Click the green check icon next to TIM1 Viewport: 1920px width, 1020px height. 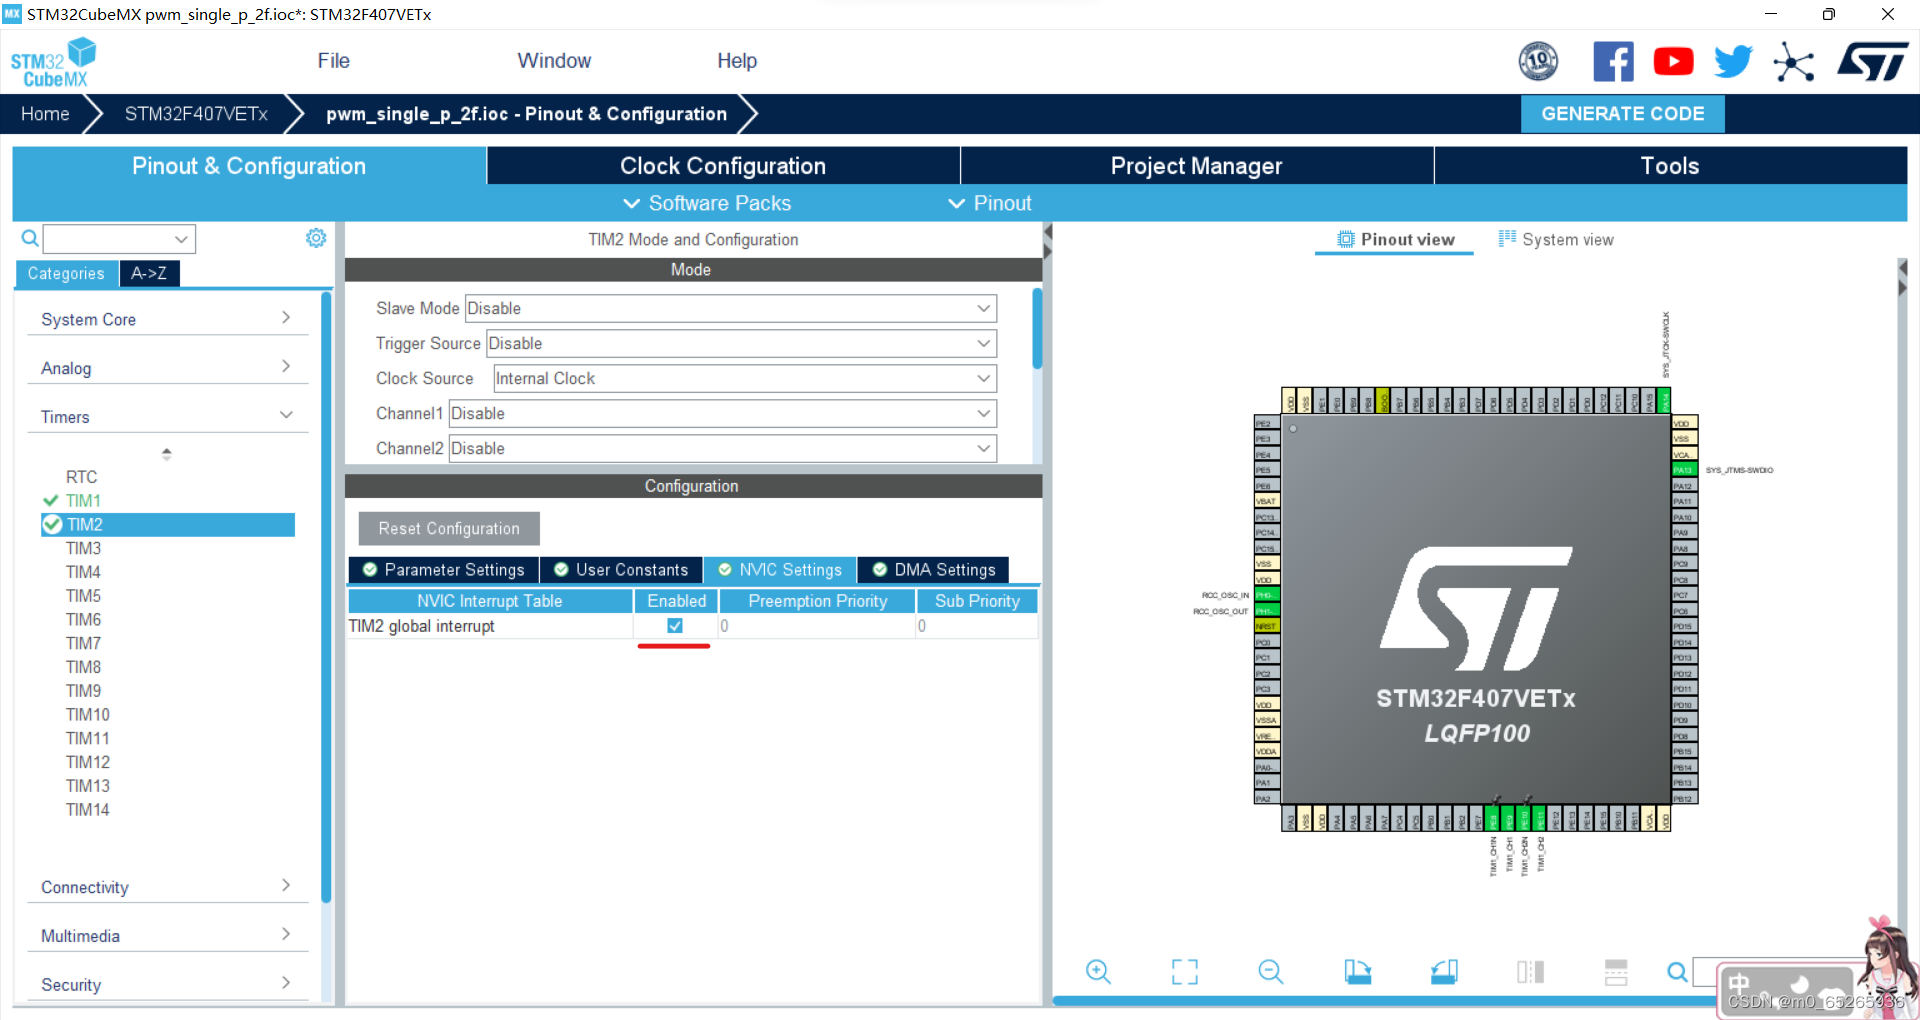[x=51, y=500]
